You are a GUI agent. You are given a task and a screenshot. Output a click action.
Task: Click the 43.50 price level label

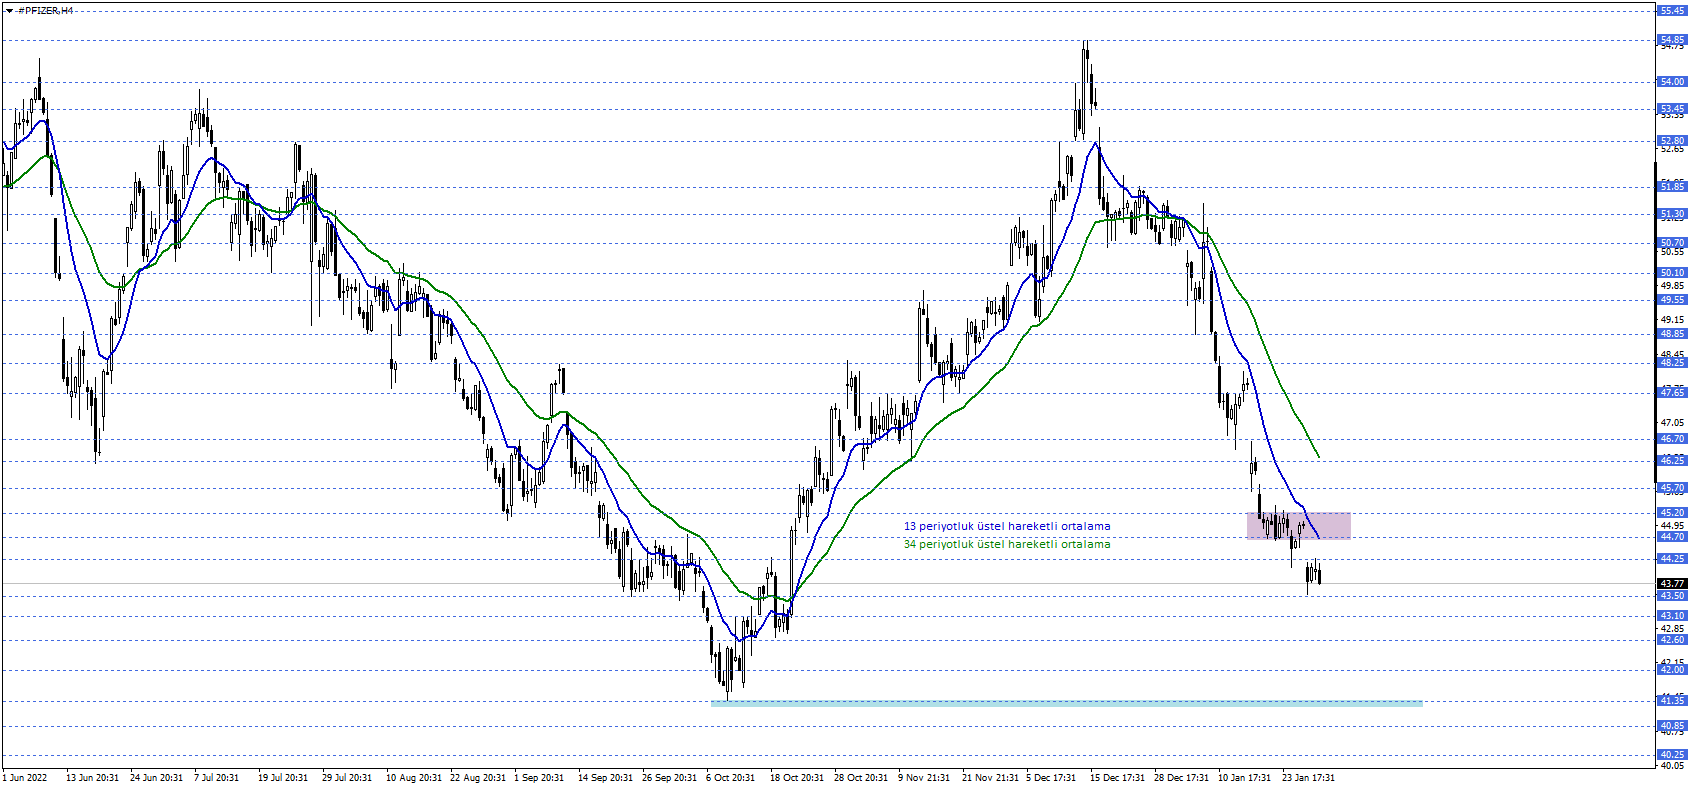[1671, 596]
